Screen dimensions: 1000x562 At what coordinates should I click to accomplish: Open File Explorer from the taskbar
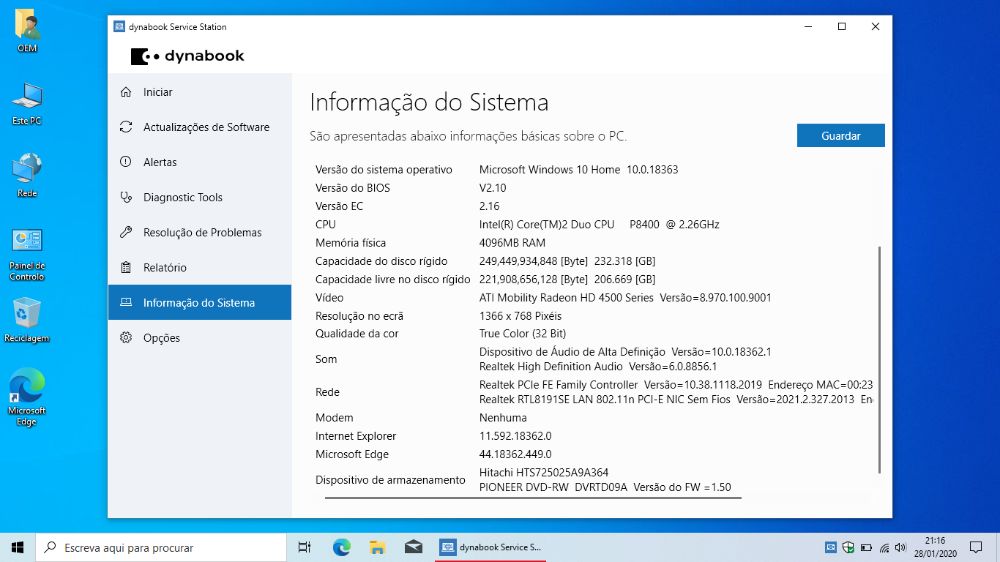click(x=378, y=547)
